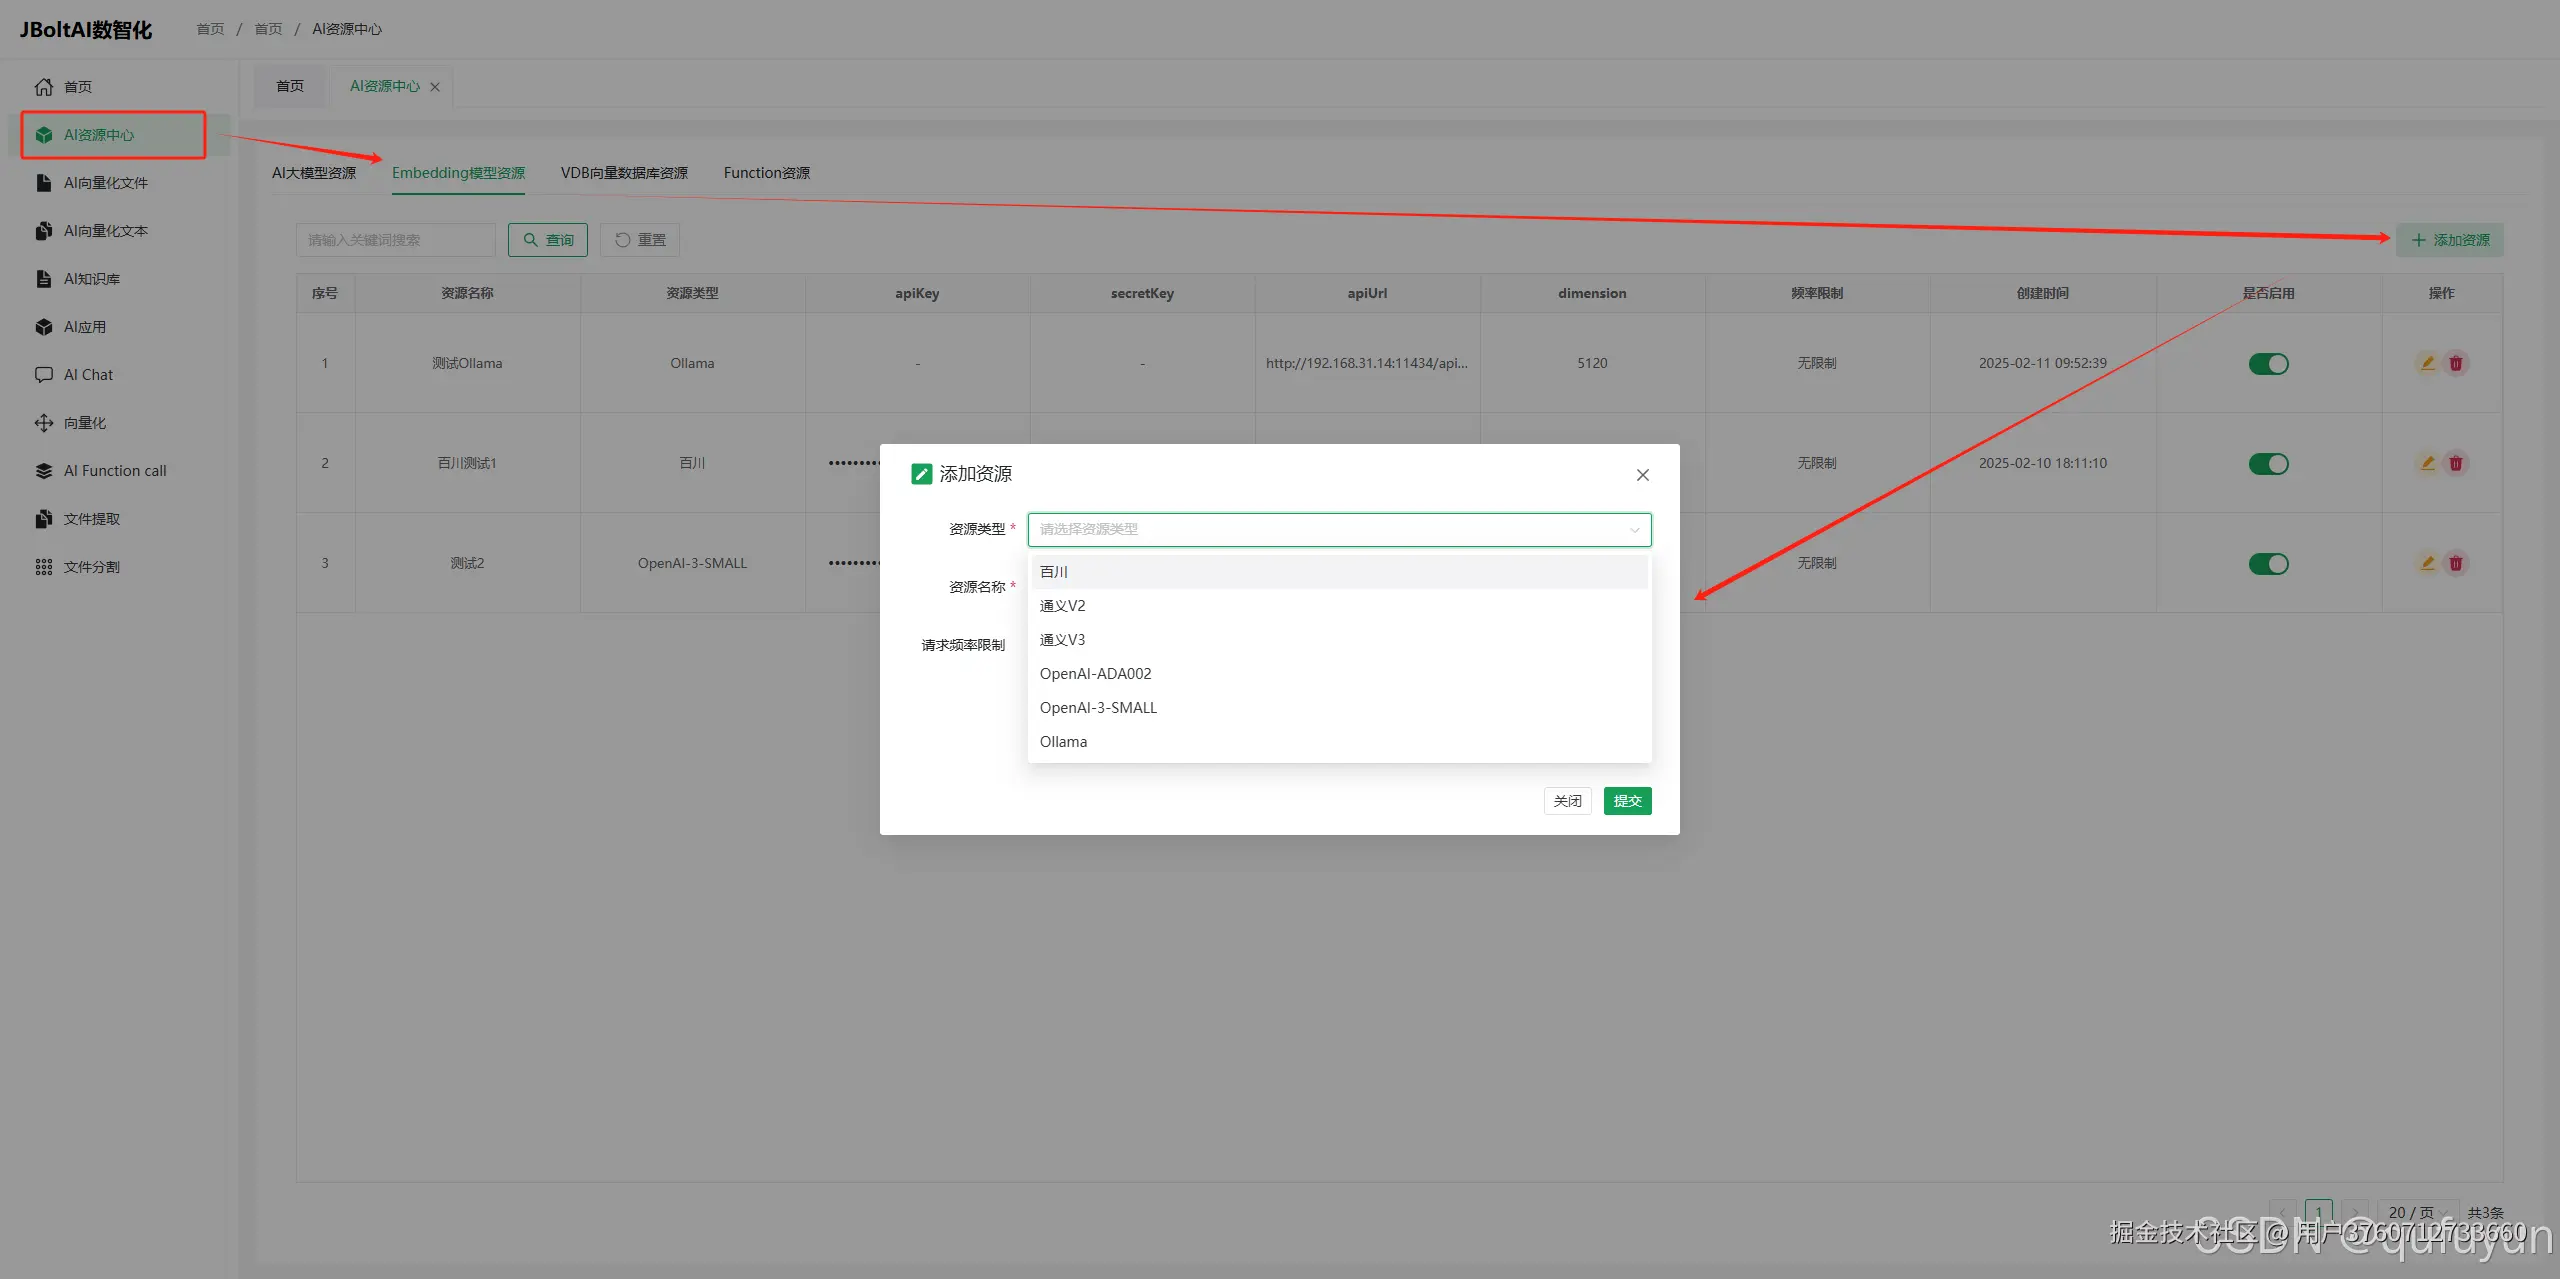Disable the enable switch in row 3

[x=2268, y=564]
